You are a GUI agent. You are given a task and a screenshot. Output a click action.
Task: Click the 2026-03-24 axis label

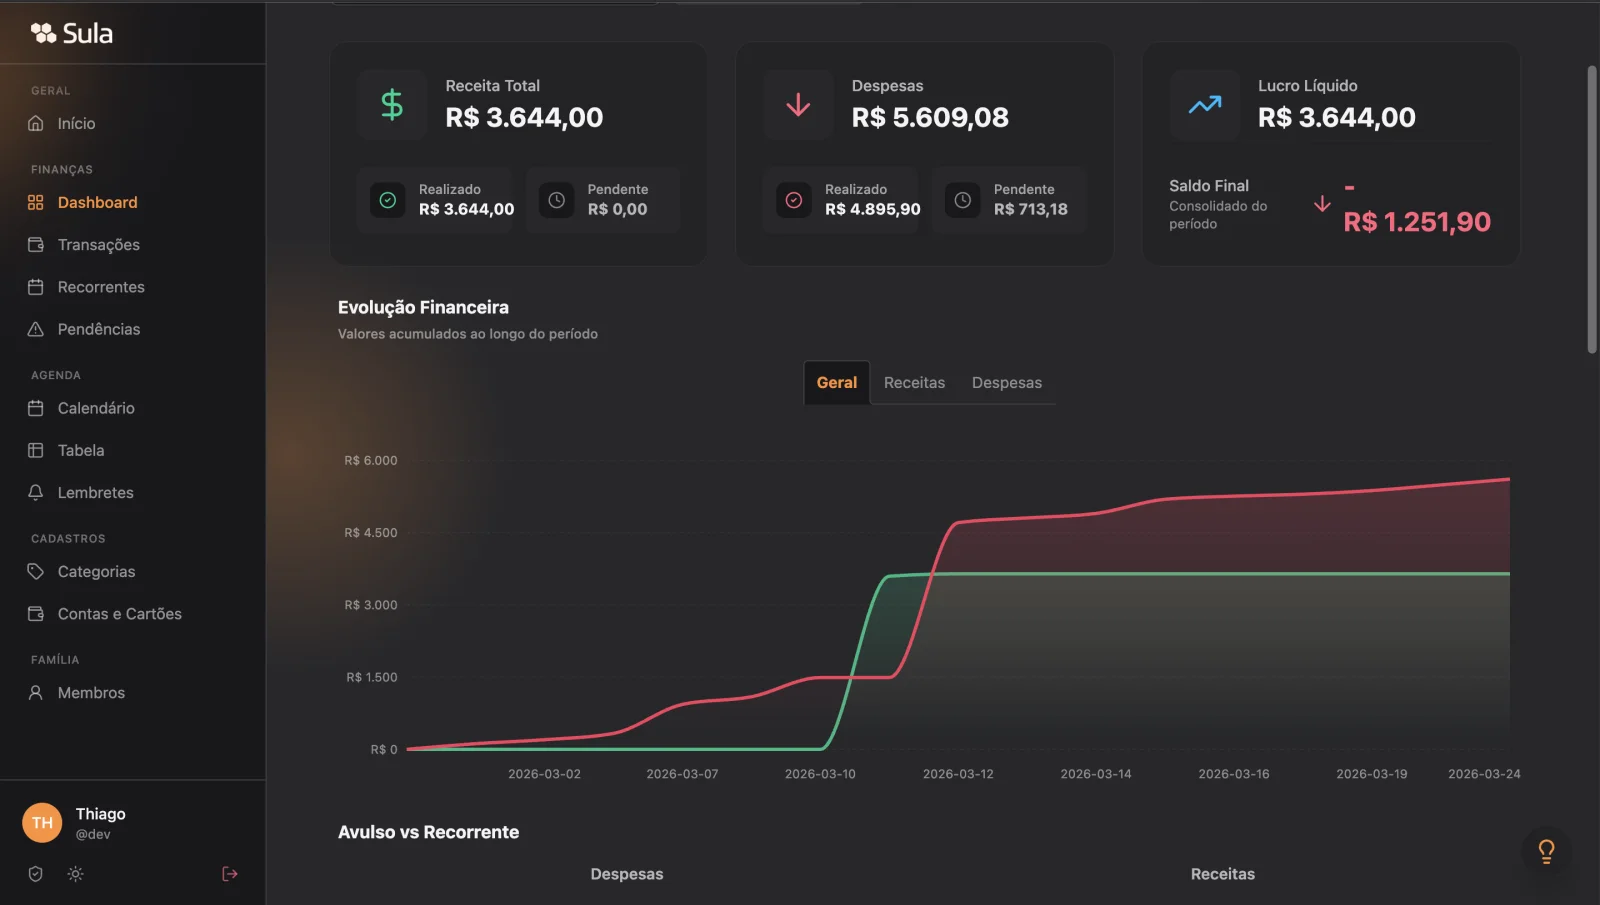pos(1484,774)
